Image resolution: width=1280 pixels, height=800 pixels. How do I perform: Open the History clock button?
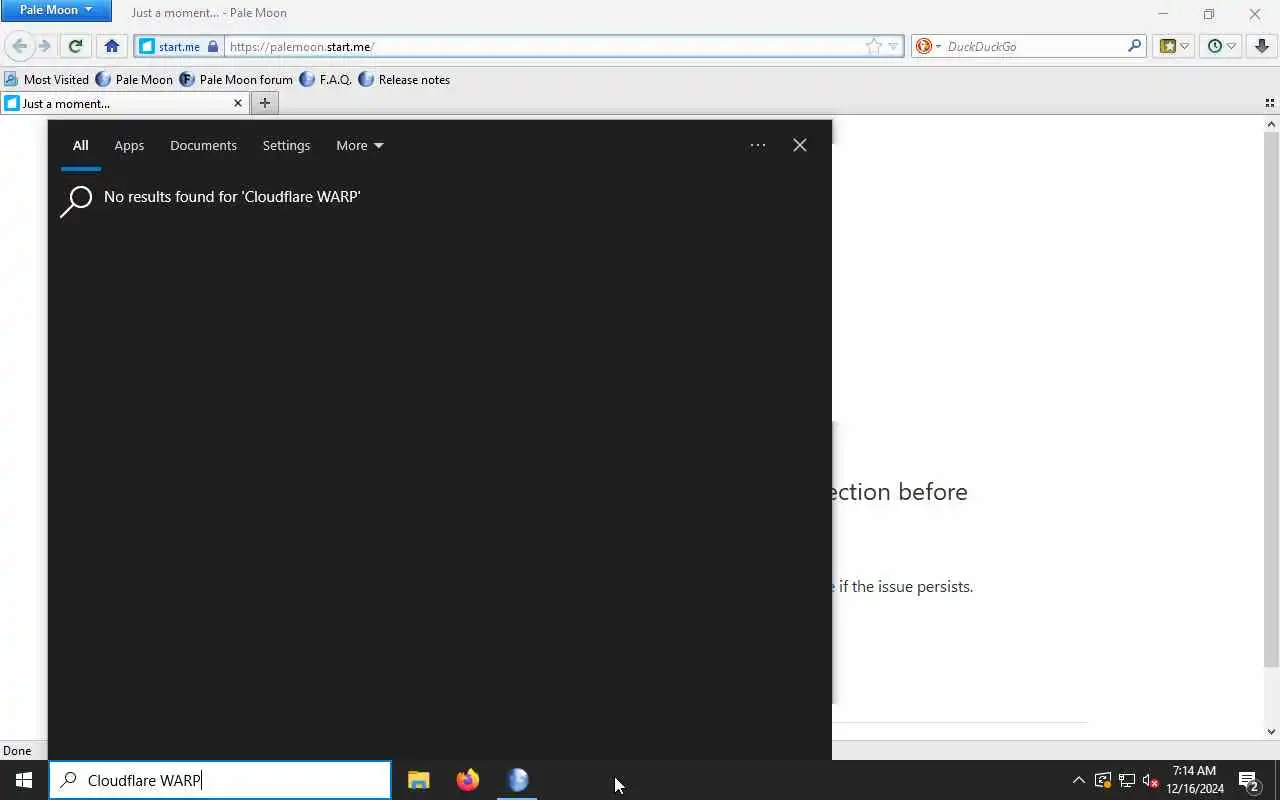tap(1214, 46)
